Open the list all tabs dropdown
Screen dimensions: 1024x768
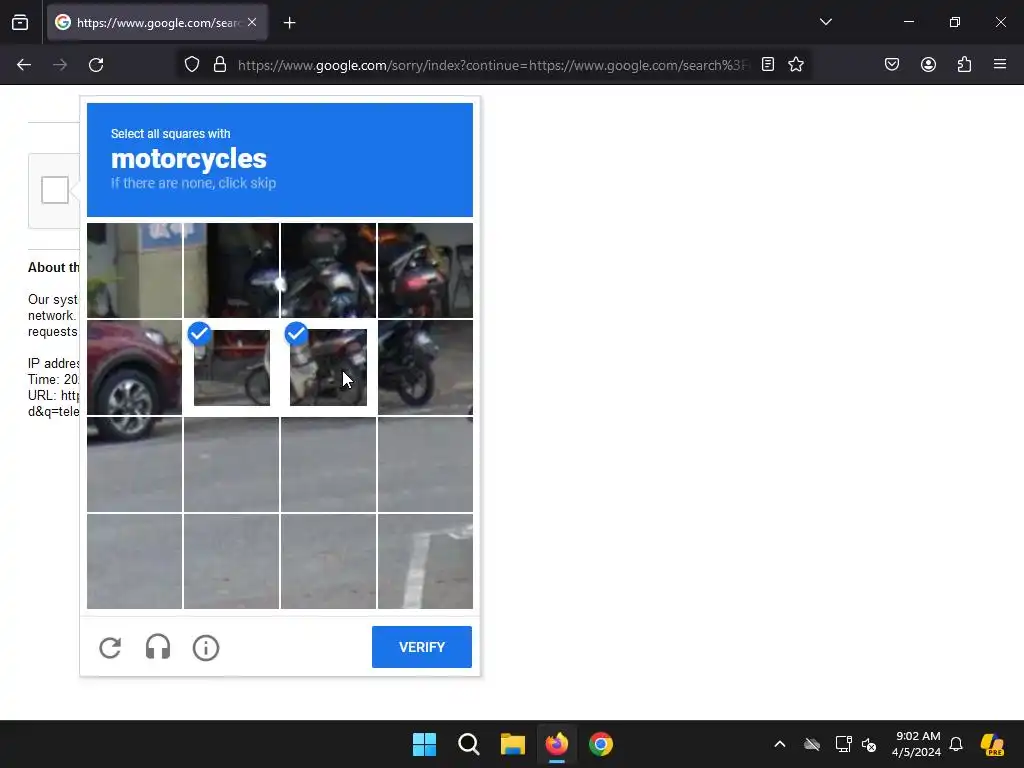[x=825, y=22]
